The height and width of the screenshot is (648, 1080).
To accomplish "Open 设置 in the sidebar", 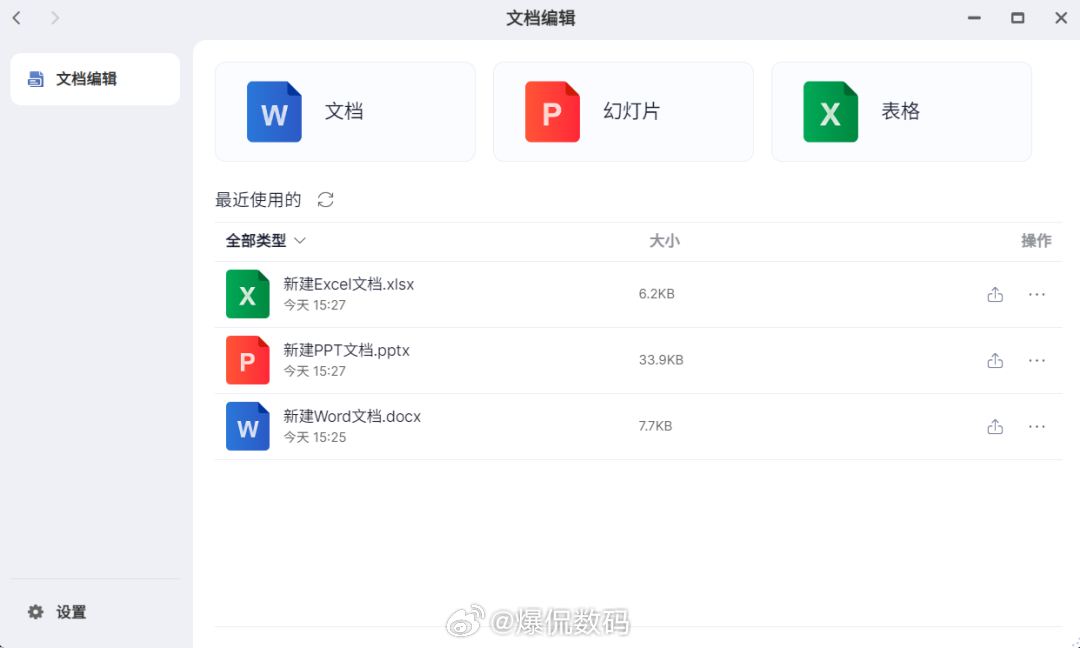I will click(x=95, y=612).
